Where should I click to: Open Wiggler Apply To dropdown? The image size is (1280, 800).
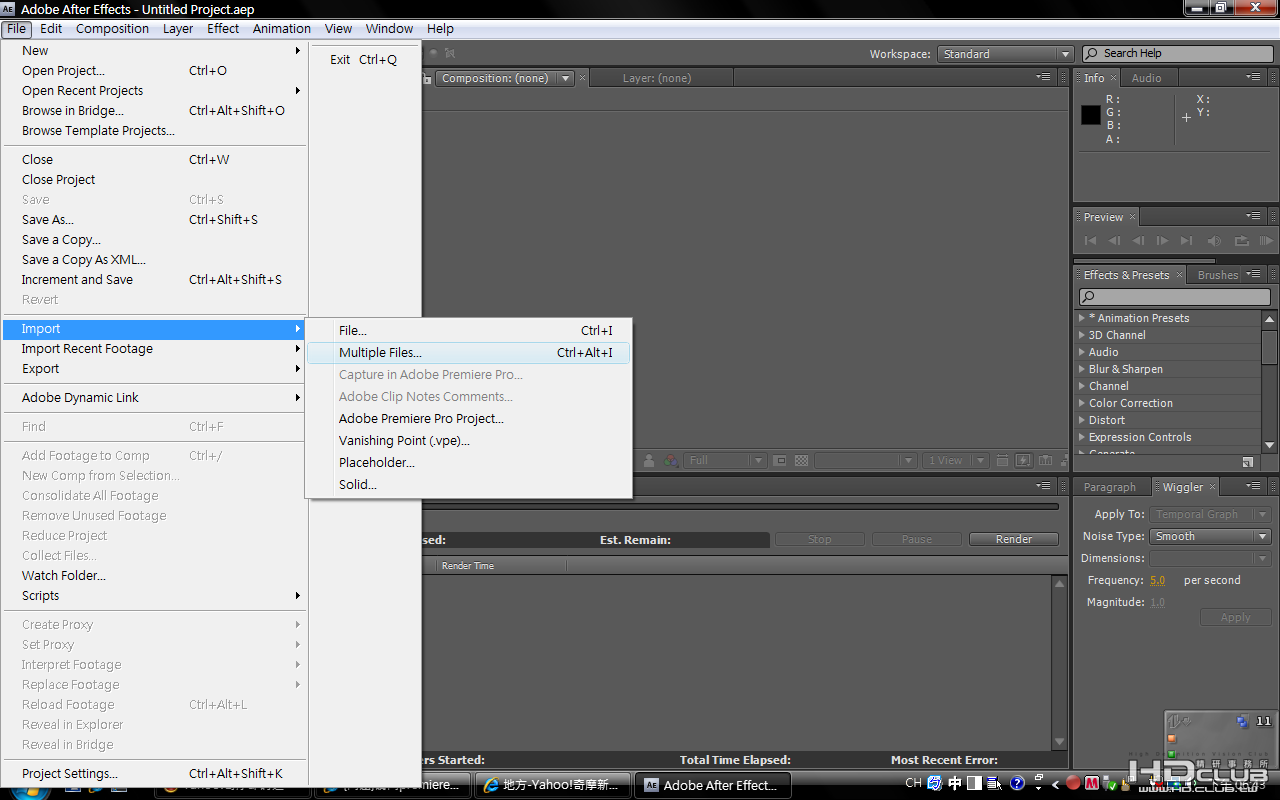(x=1210, y=514)
